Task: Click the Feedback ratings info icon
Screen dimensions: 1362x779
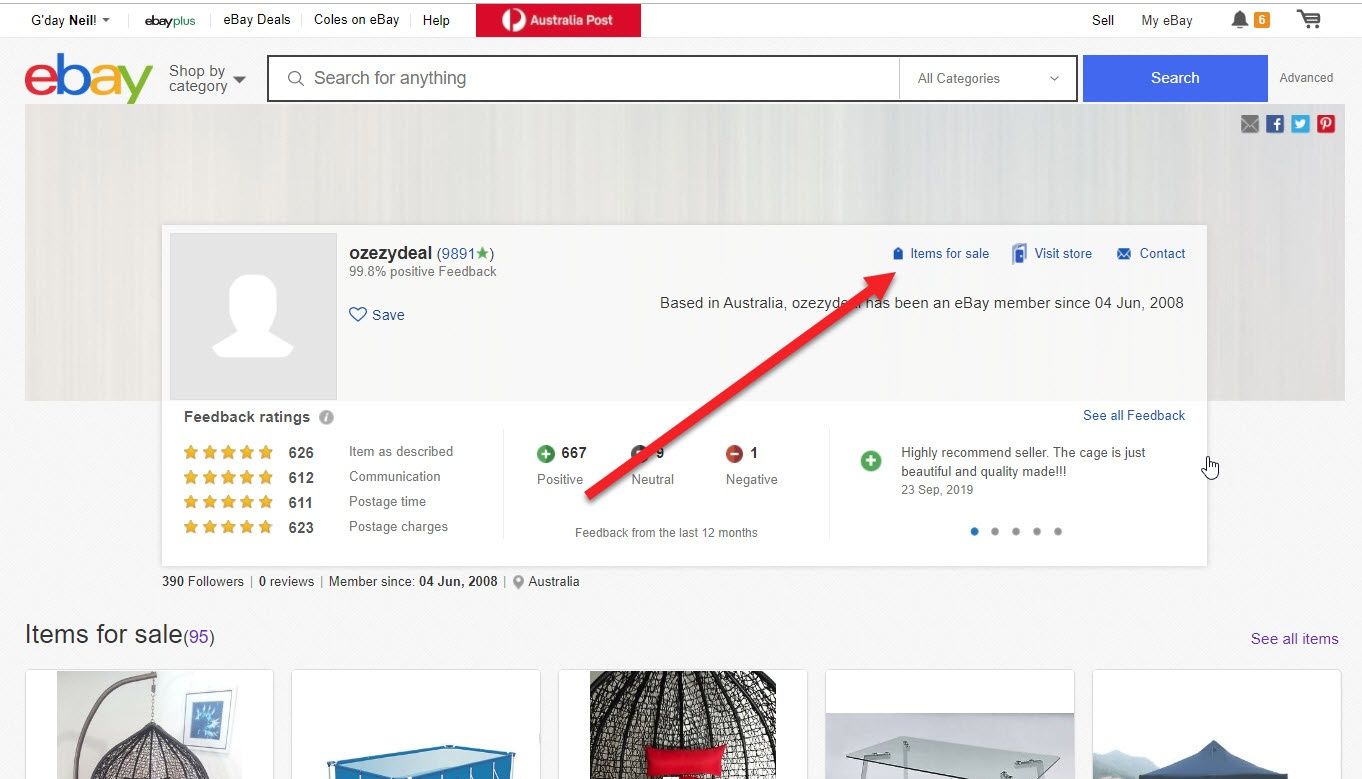Action: [326, 418]
